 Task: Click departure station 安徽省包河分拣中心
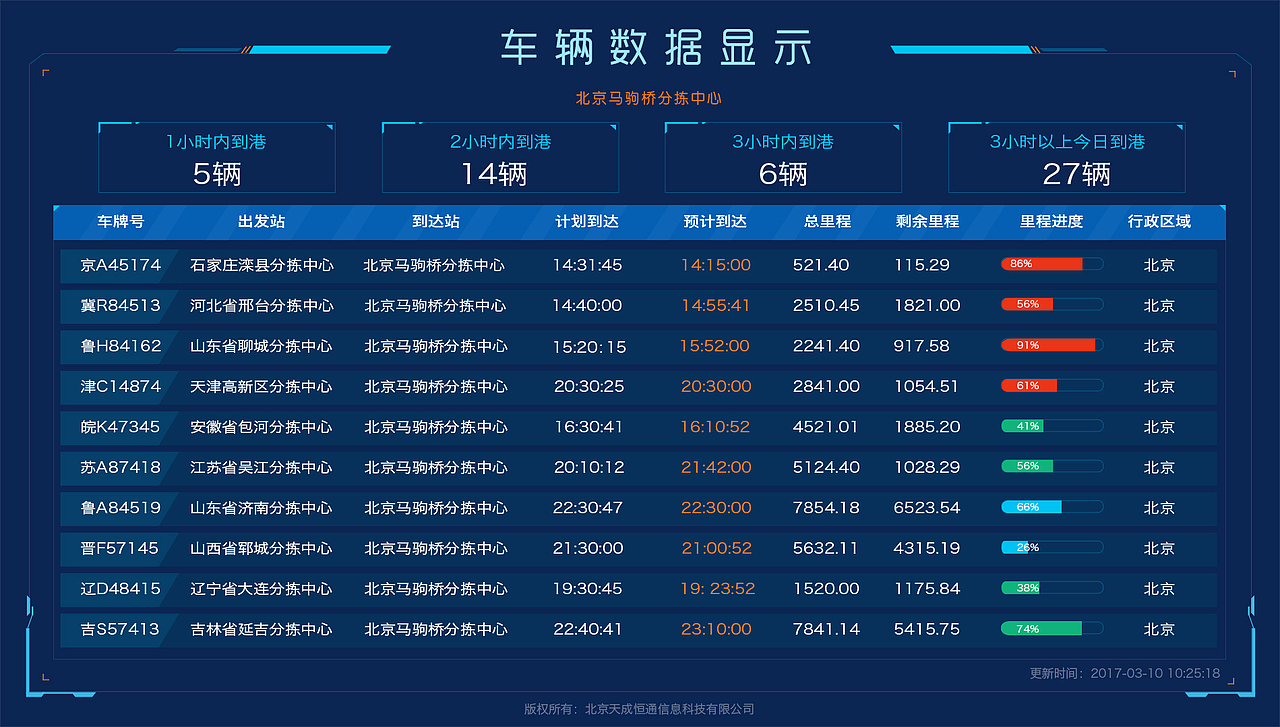pos(262,427)
